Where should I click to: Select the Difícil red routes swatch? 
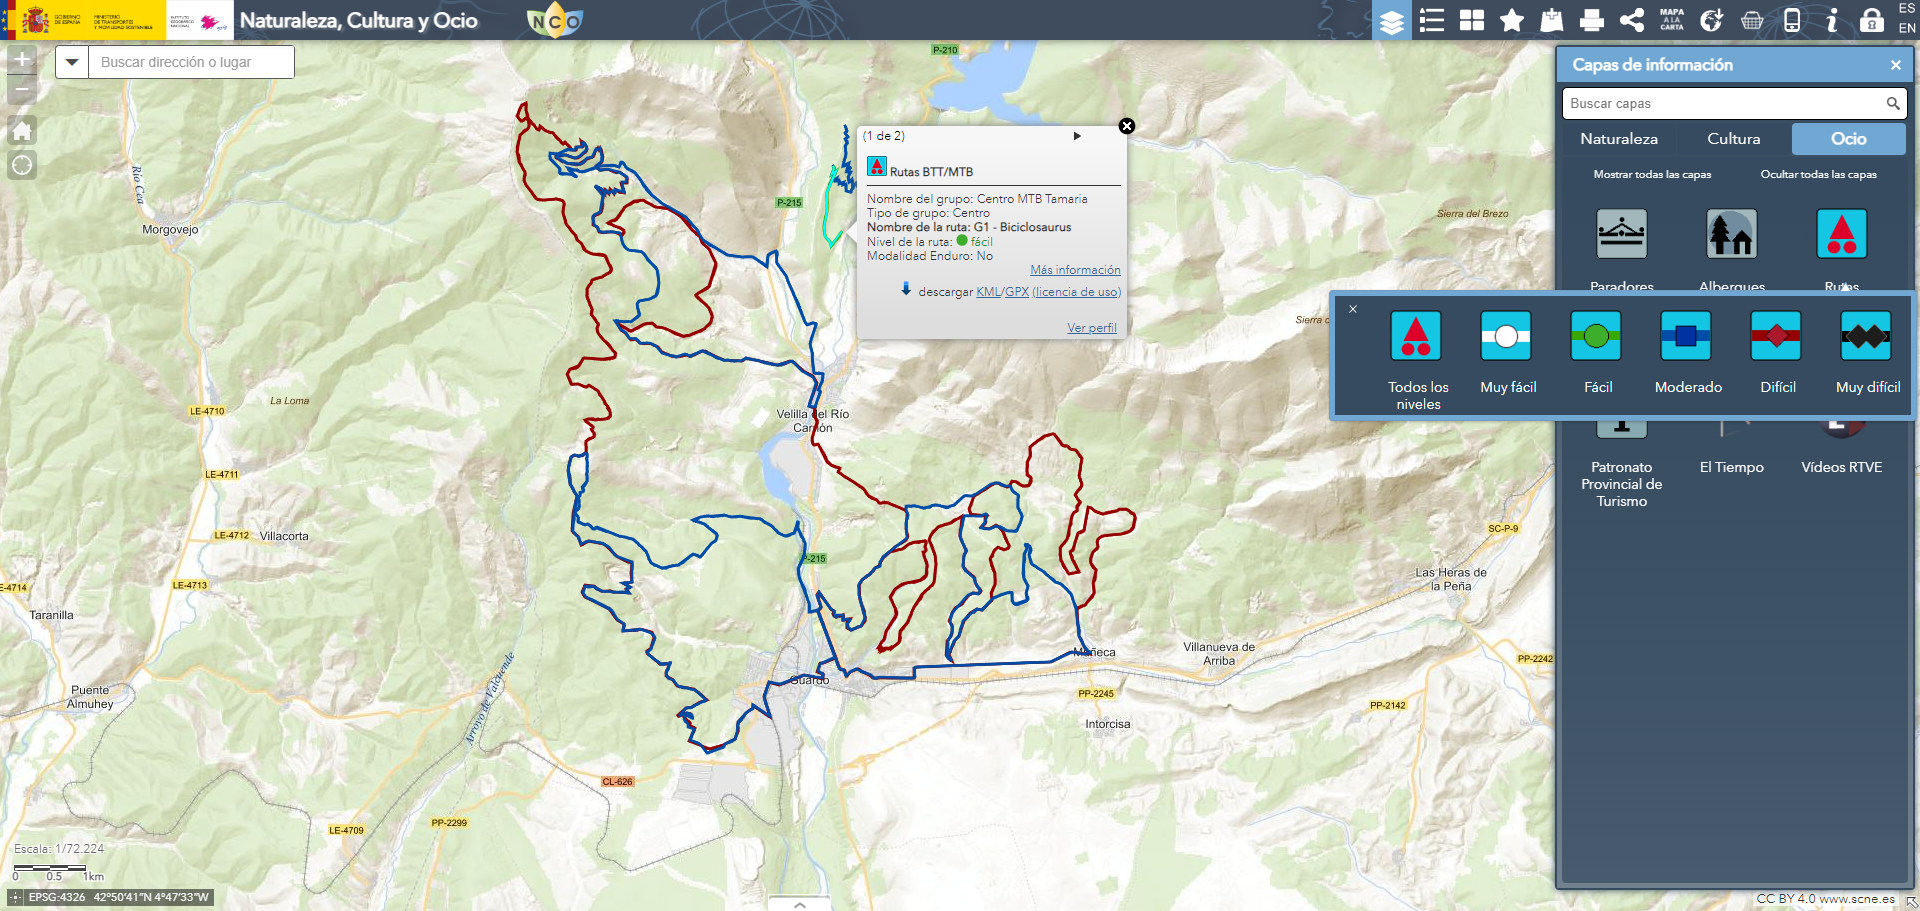tap(1776, 336)
